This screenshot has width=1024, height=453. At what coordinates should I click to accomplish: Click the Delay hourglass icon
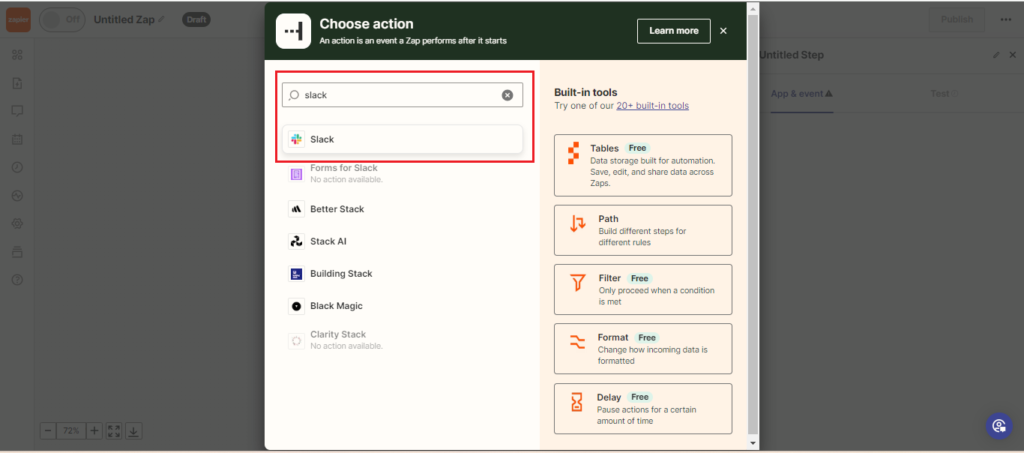(577, 402)
